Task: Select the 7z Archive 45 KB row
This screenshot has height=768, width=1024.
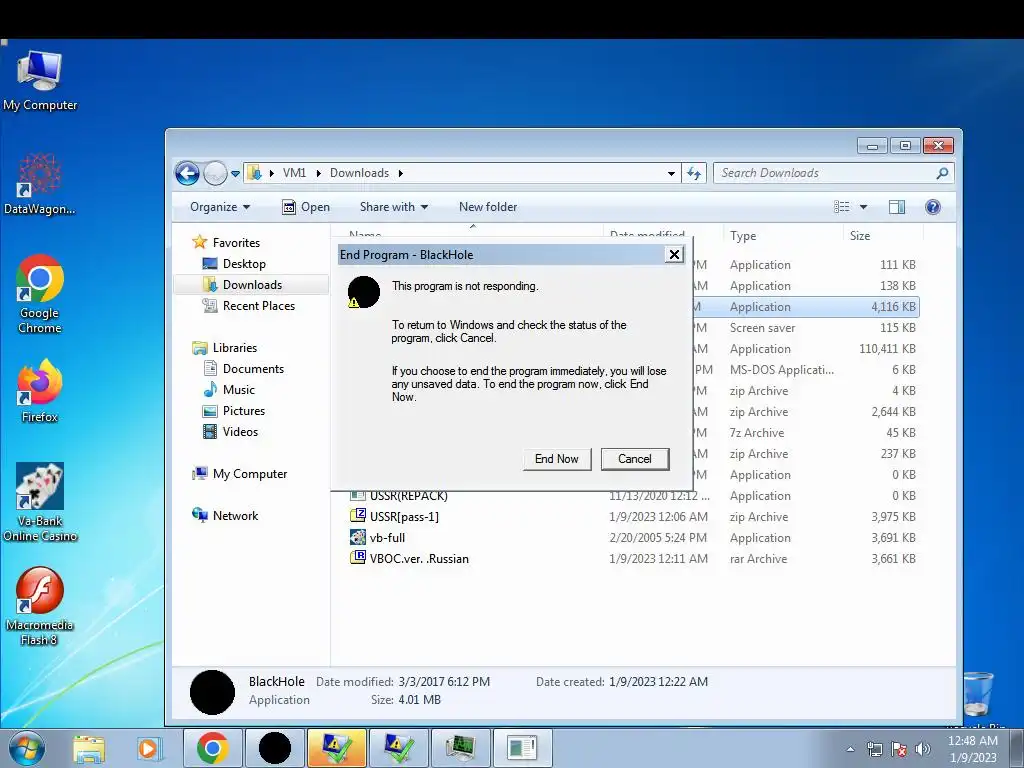Action: tap(806, 432)
